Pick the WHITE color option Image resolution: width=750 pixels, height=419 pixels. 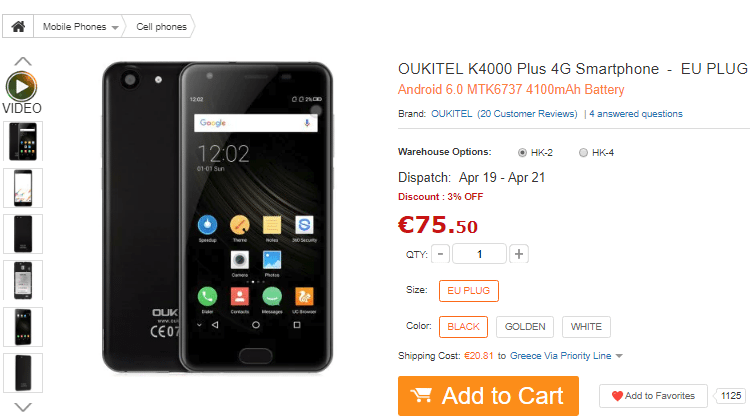(586, 327)
